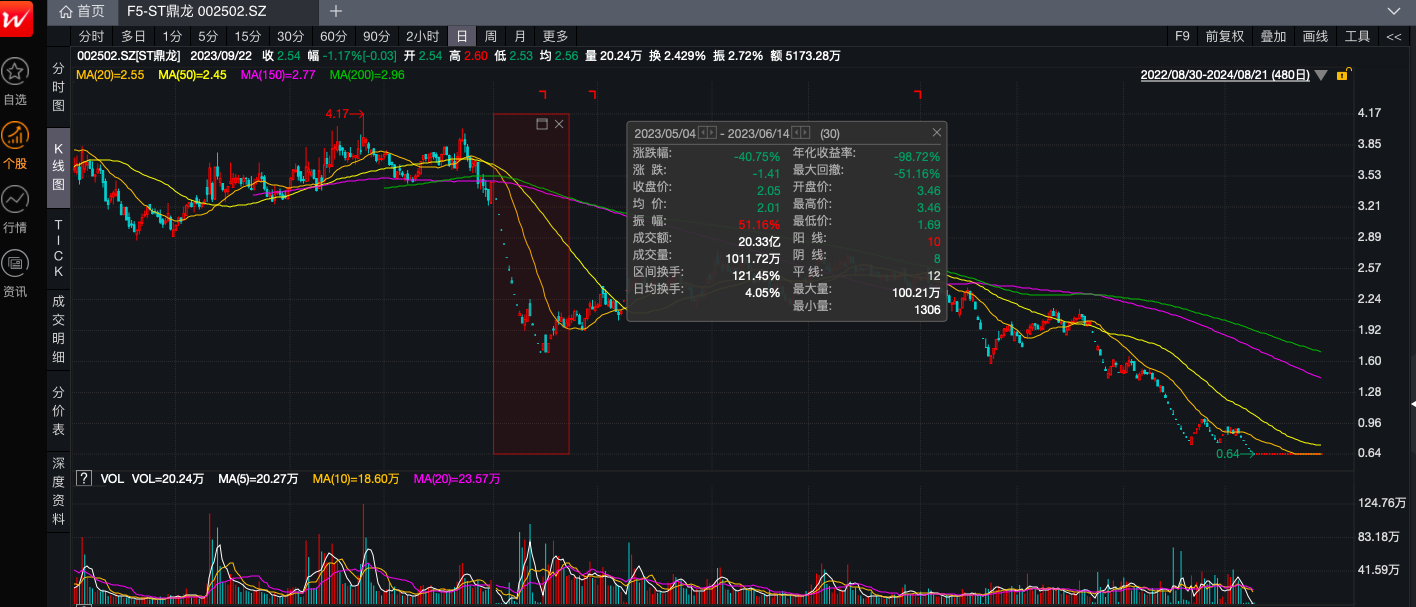Click the MA(200)=2.96 indicator label

[x=367, y=75]
